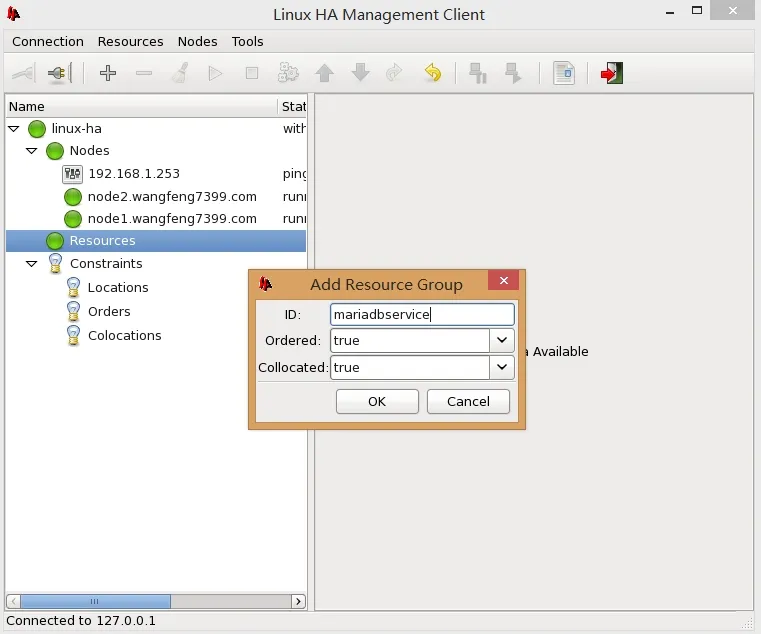Click the gears default-settings toolbar icon

pyautogui.click(x=288, y=73)
